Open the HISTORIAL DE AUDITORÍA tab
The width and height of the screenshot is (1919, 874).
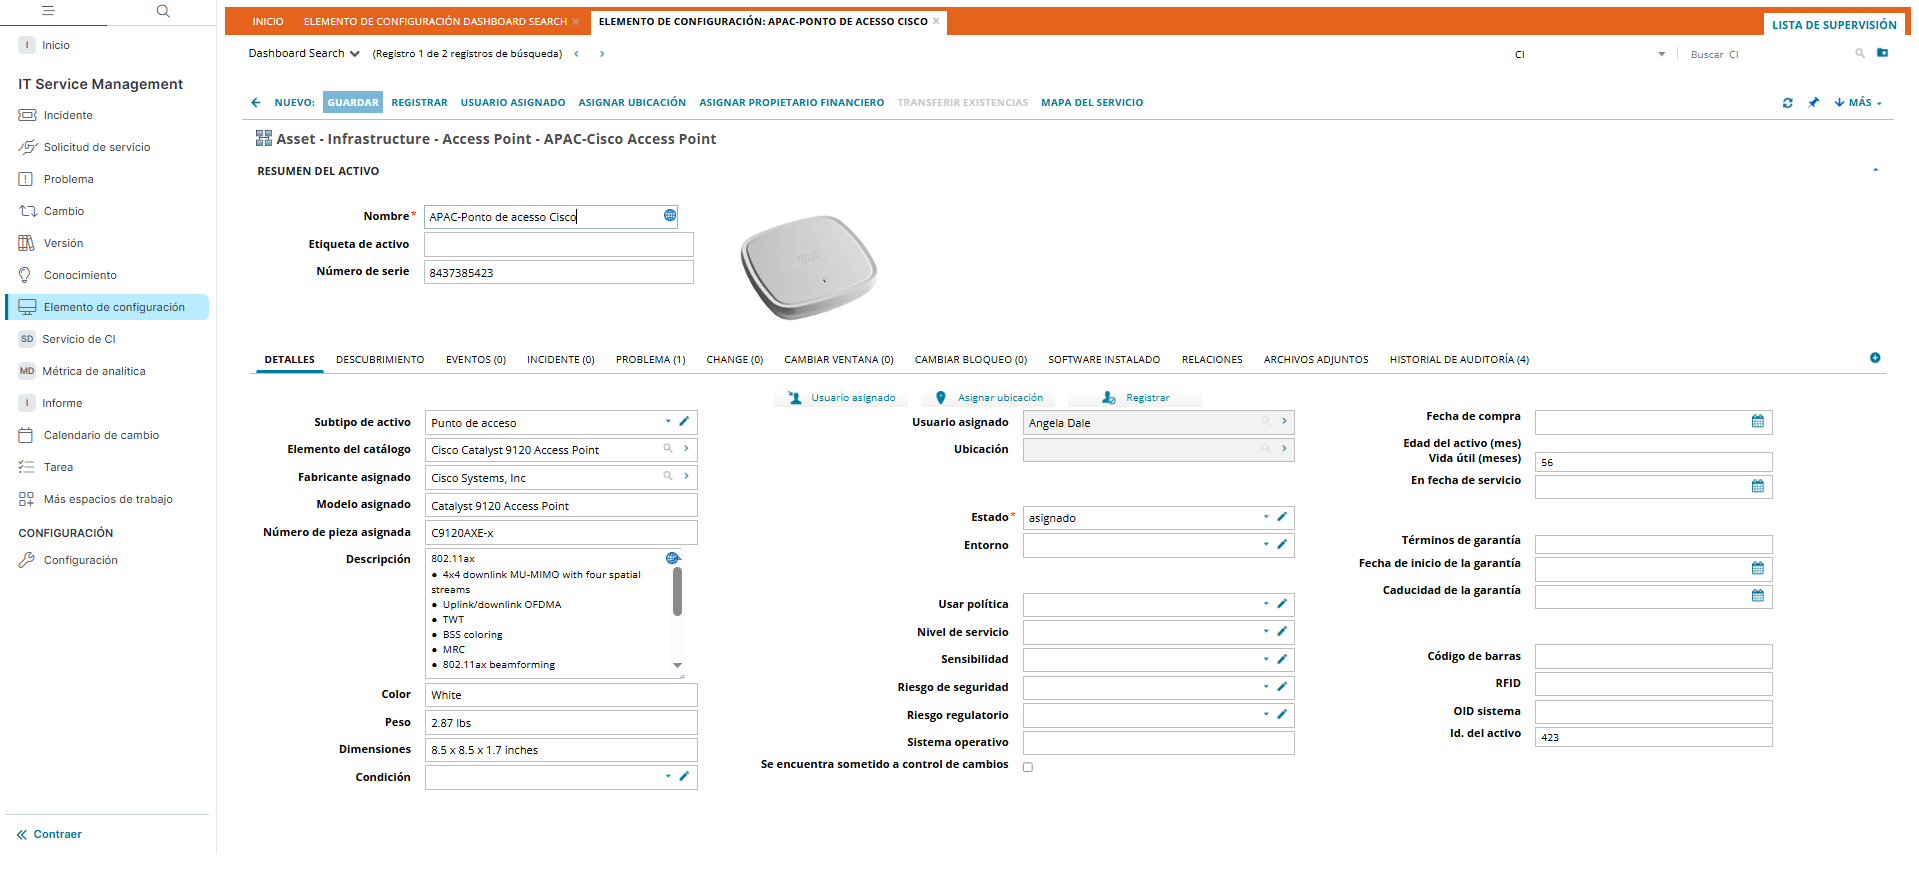(1458, 360)
